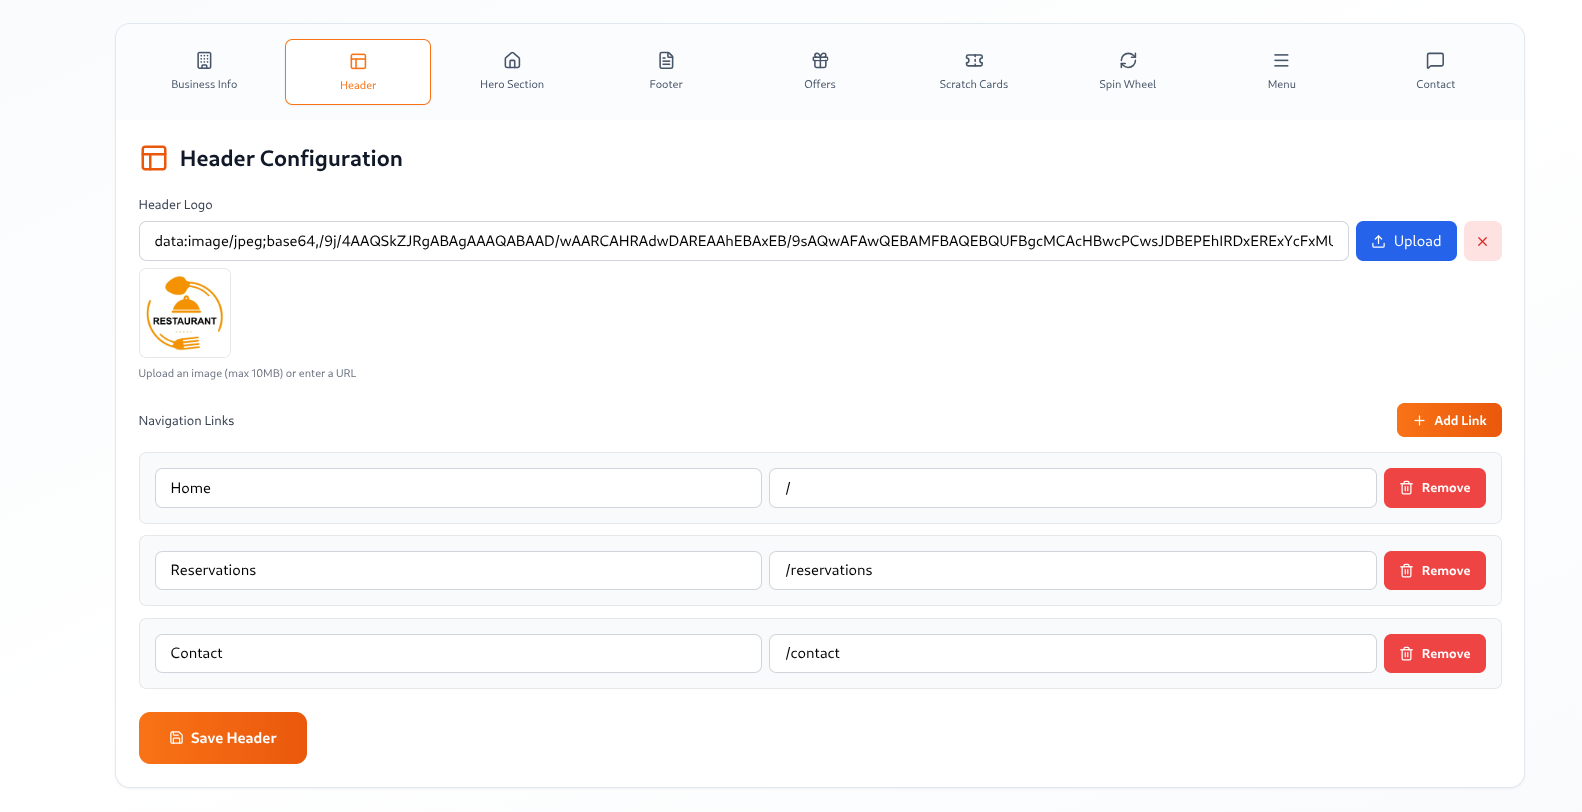Remove the Home navigation link
Viewport: 1582px width, 812px height.
coord(1434,488)
